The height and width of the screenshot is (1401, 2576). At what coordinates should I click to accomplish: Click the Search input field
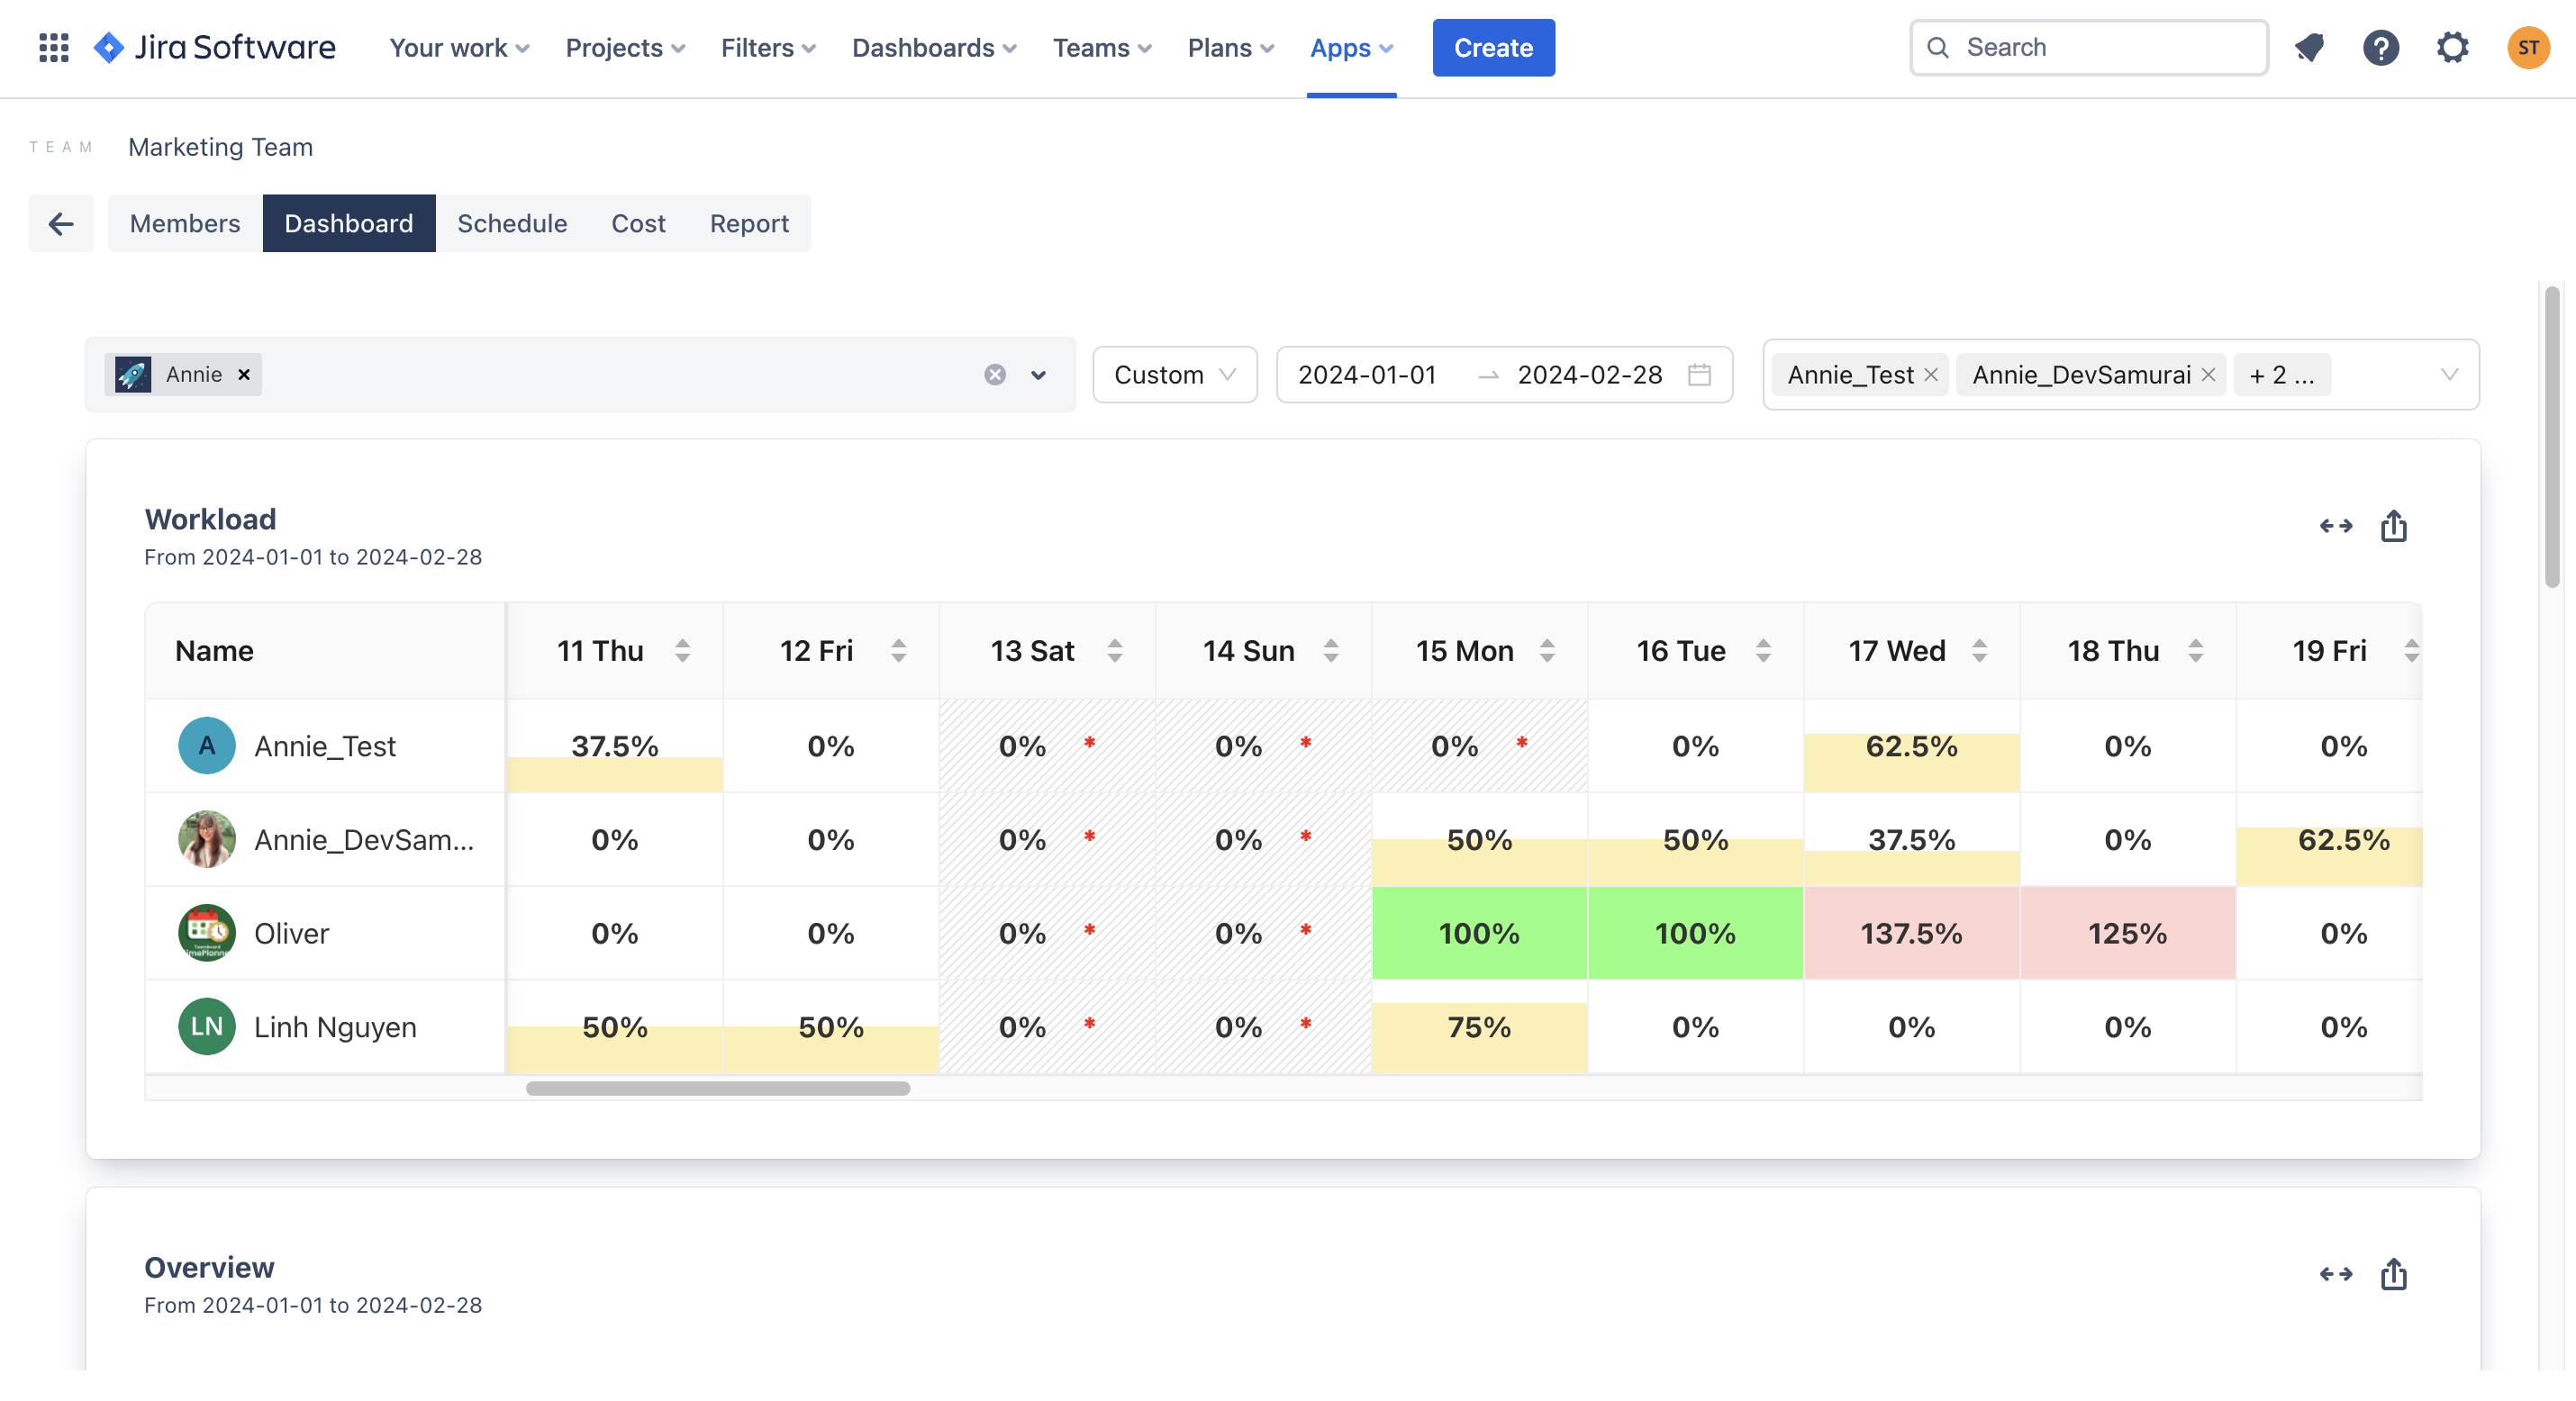pos(2088,47)
